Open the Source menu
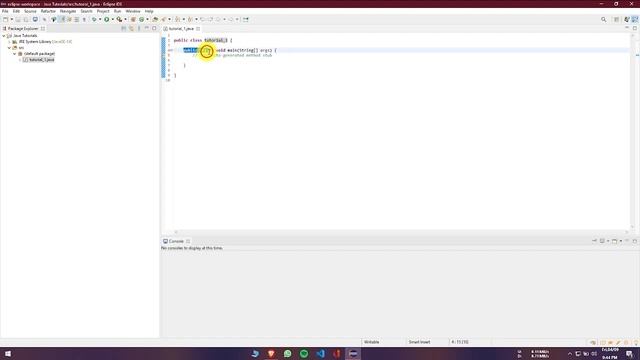Image resolution: width=640 pixels, height=360 pixels. (30, 11)
